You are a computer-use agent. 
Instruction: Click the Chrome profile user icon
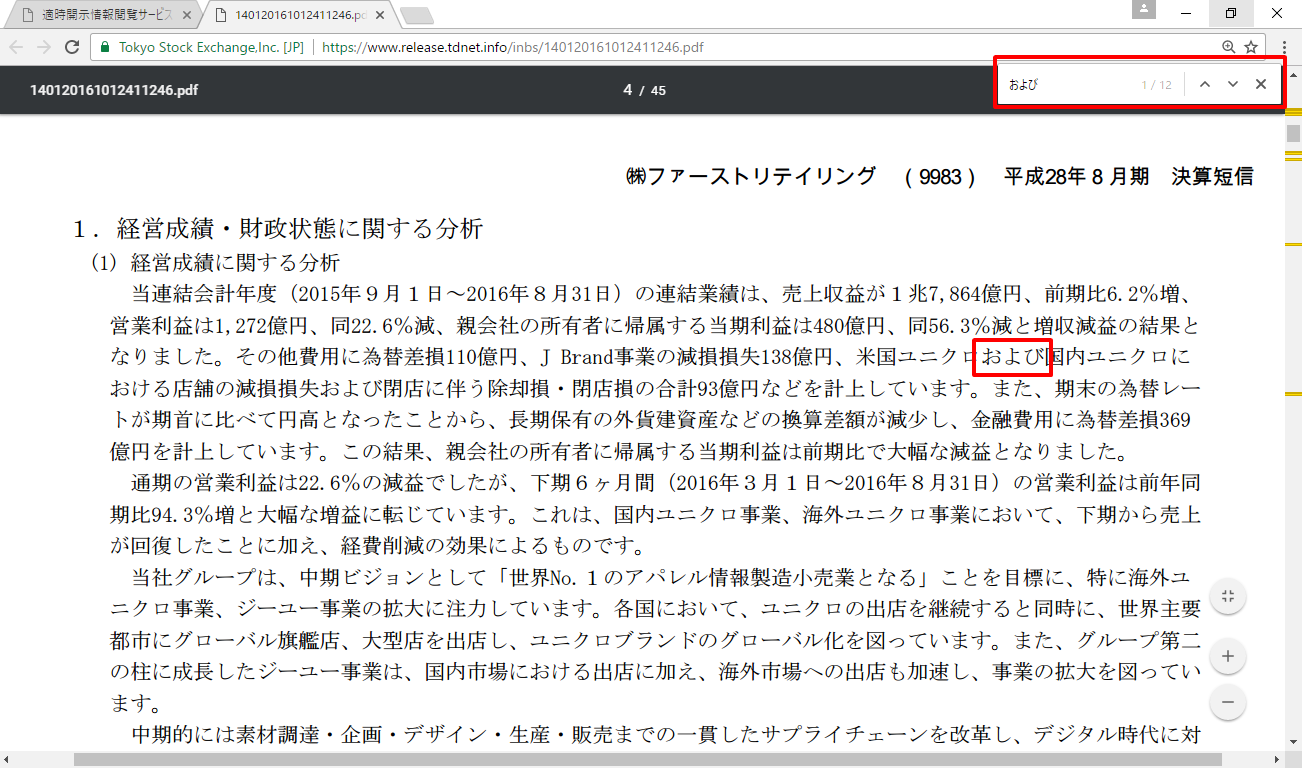click(x=1145, y=10)
